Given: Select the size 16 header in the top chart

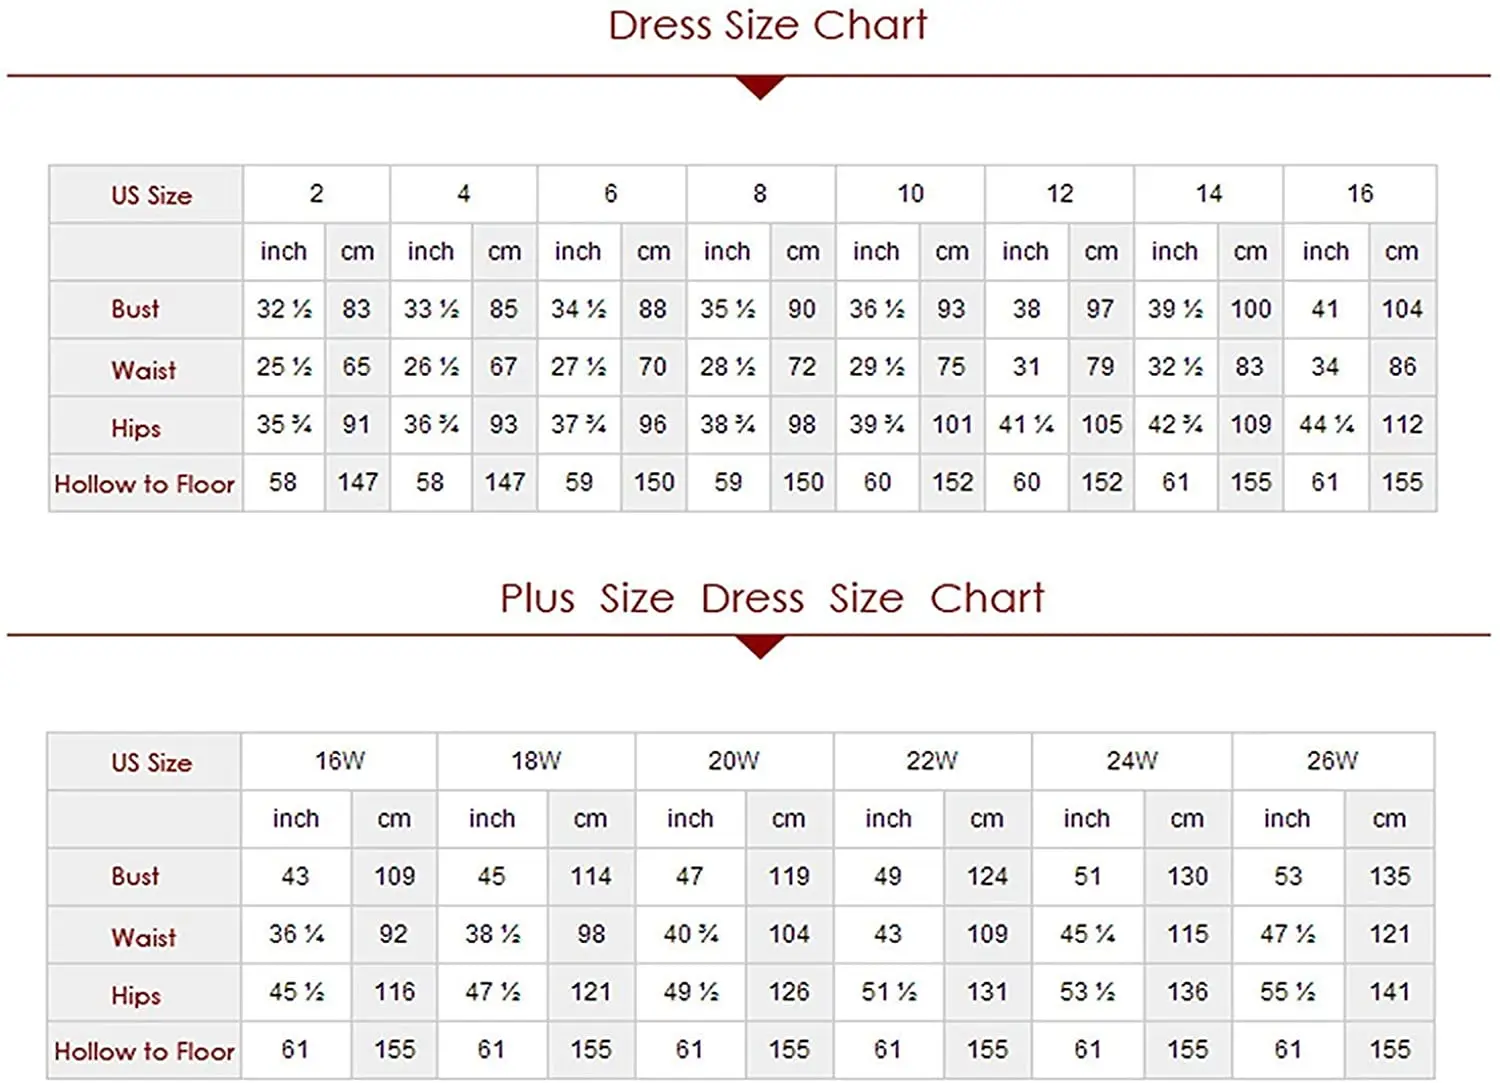Looking at the screenshot, I should click(1359, 194).
